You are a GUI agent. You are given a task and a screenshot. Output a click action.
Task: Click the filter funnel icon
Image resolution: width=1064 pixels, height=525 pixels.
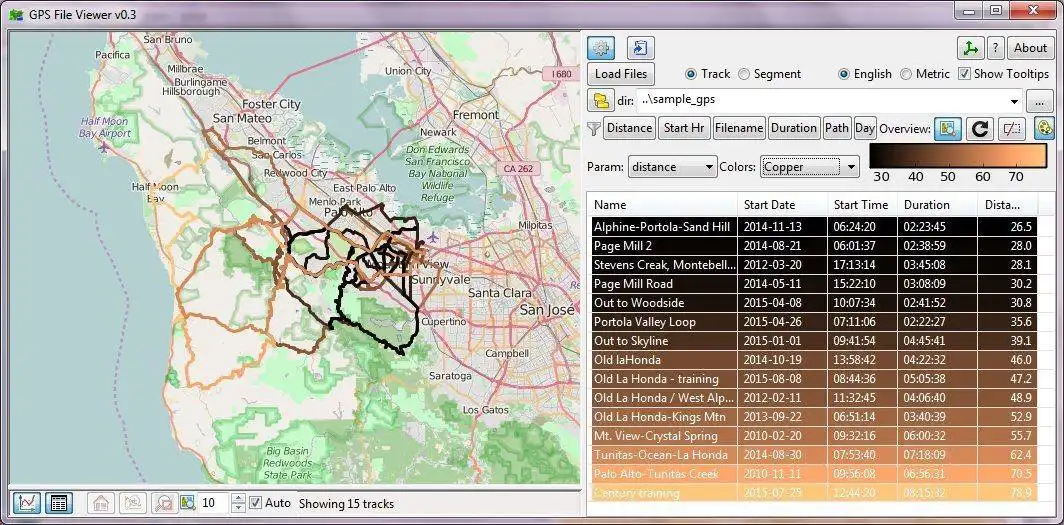[x=594, y=128]
